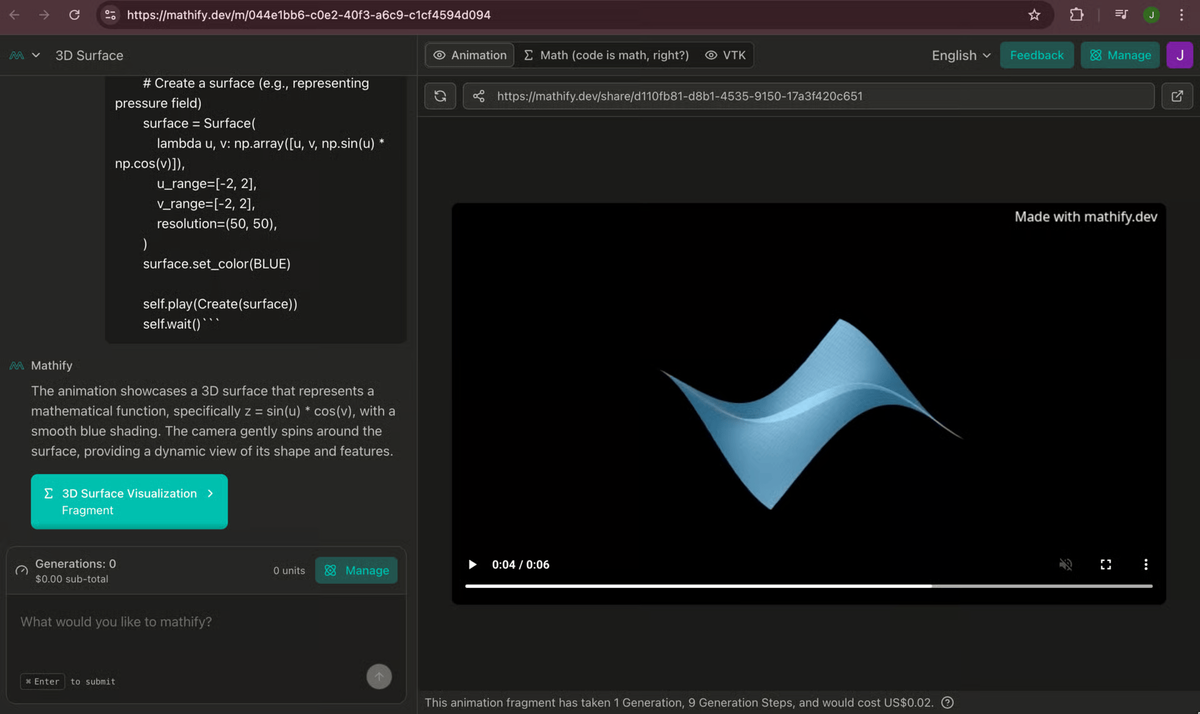Enter fullscreen on the video

tap(1106, 564)
